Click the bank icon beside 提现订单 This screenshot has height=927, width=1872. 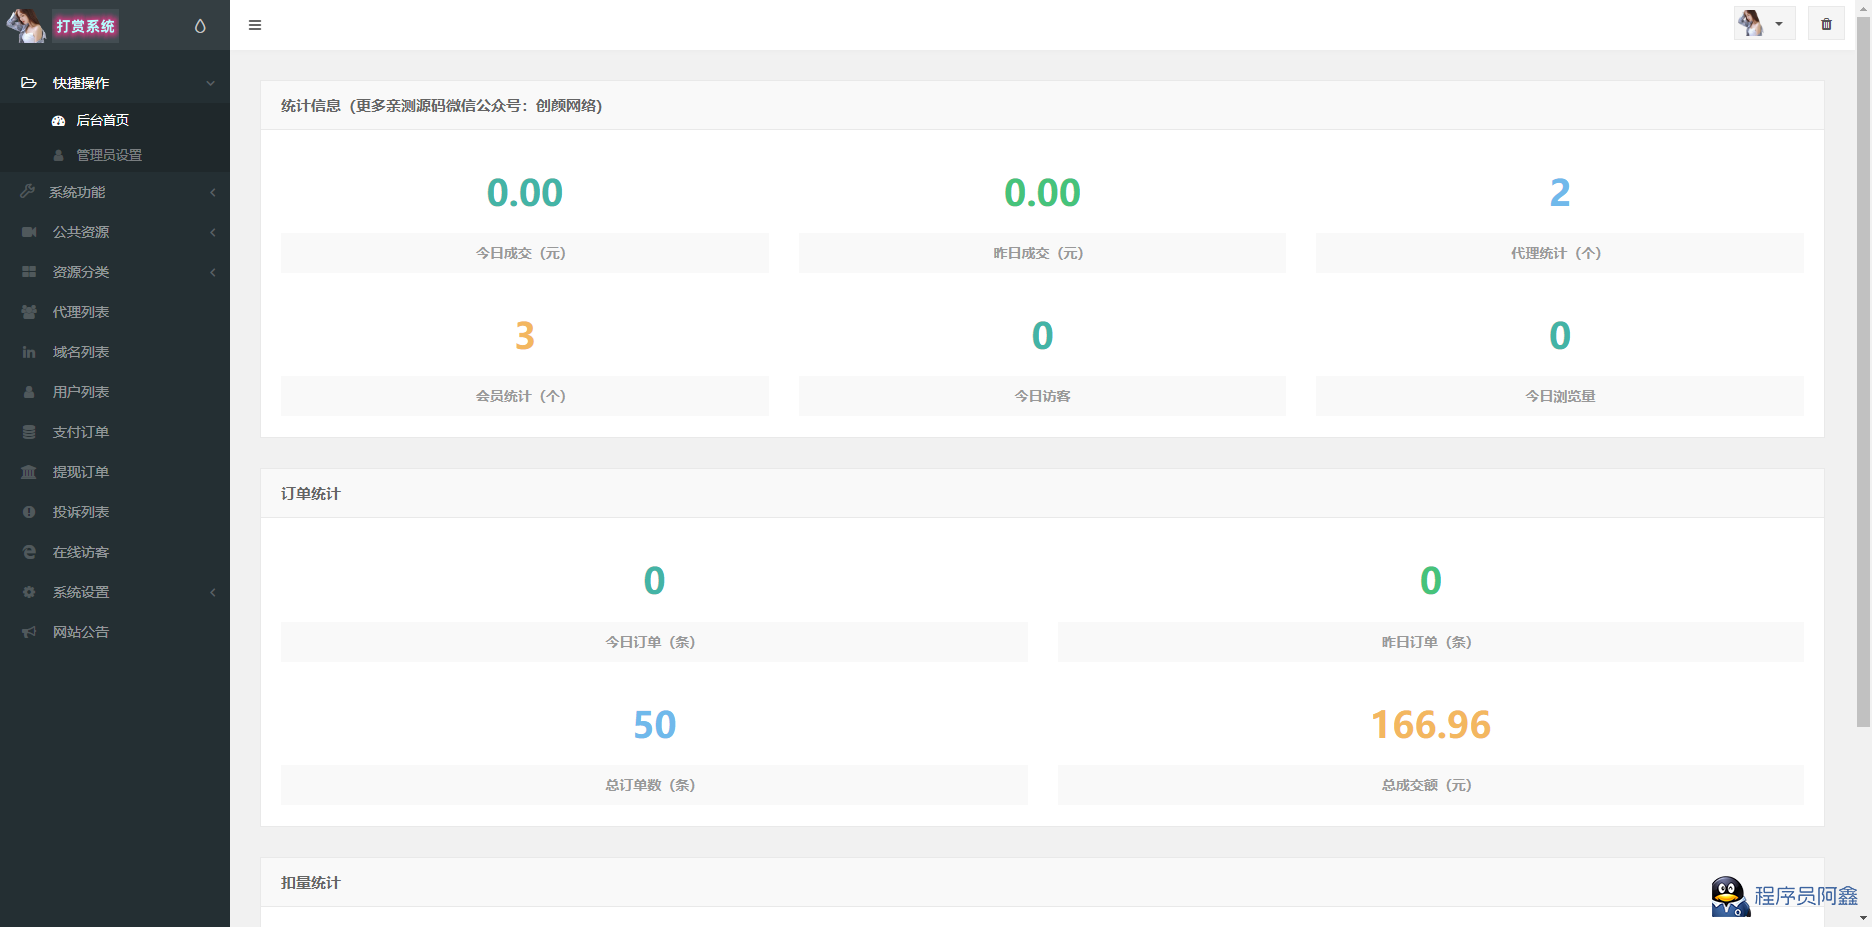point(29,472)
